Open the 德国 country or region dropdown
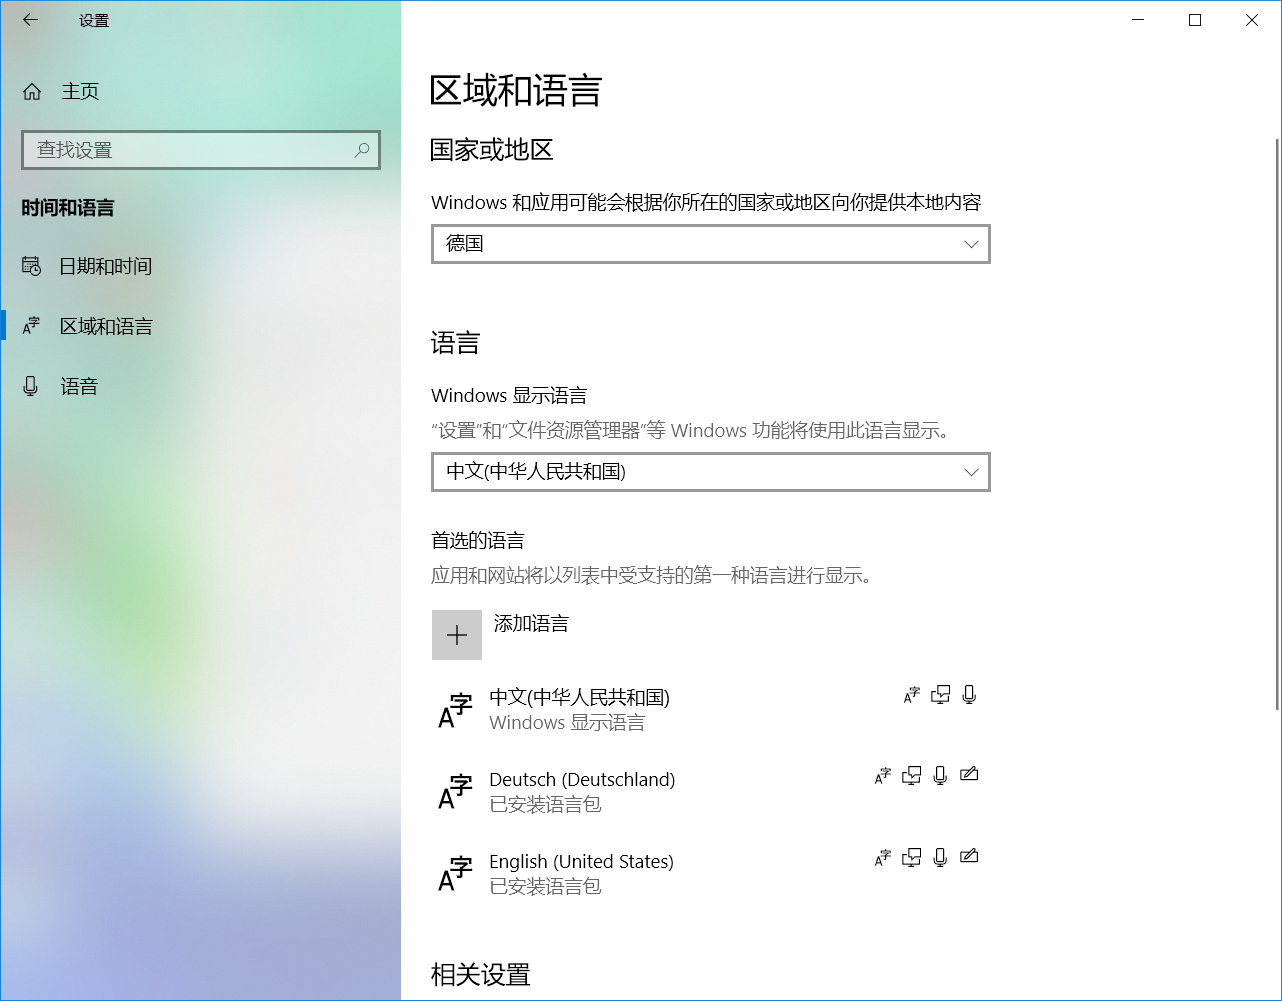This screenshot has width=1282, height=1001. pyautogui.click(x=711, y=244)
